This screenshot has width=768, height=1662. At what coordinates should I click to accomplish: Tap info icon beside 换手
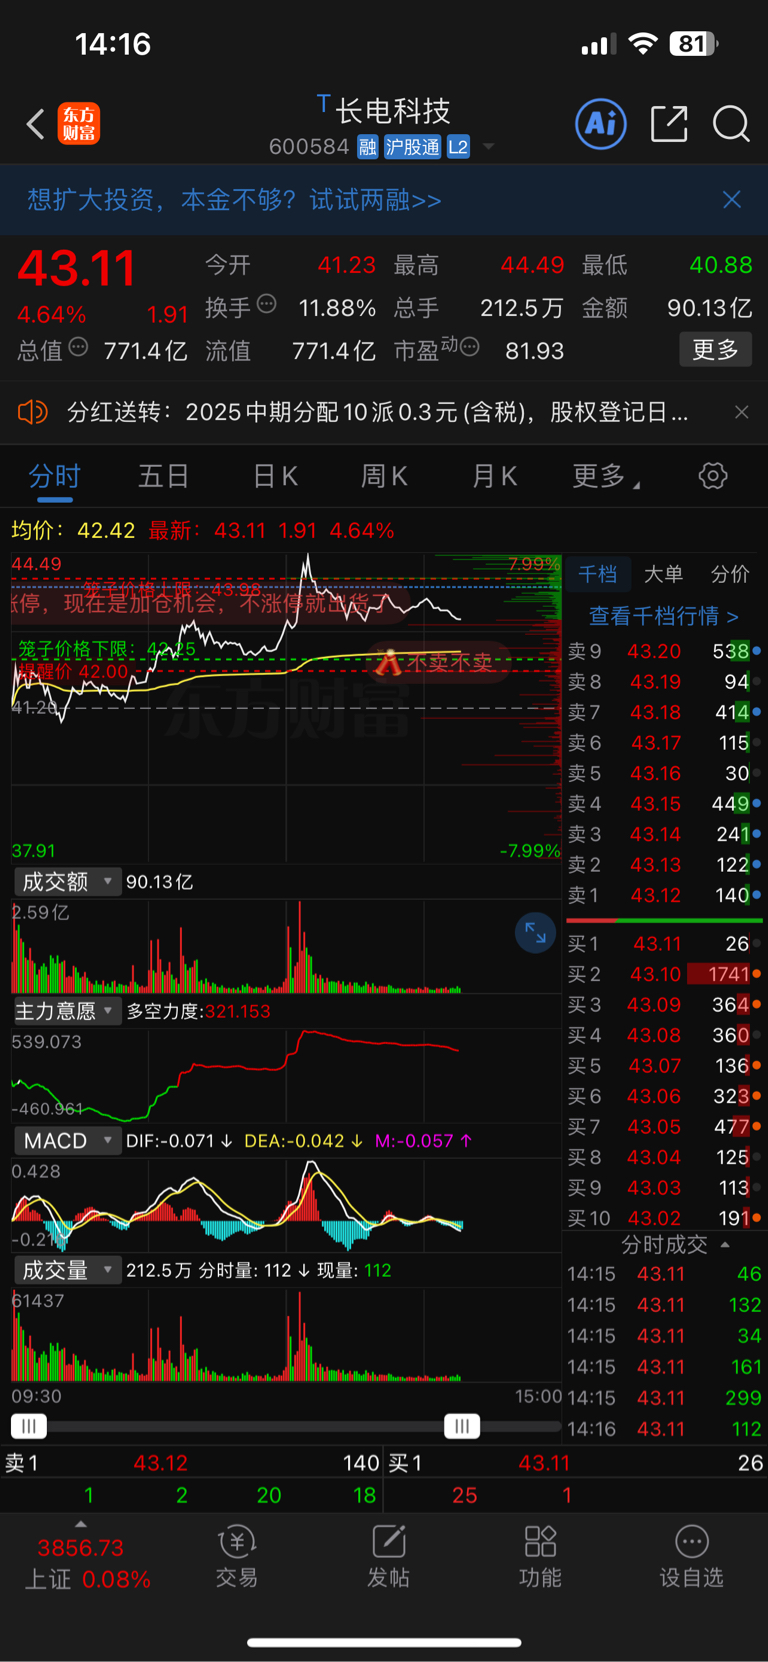266,304
